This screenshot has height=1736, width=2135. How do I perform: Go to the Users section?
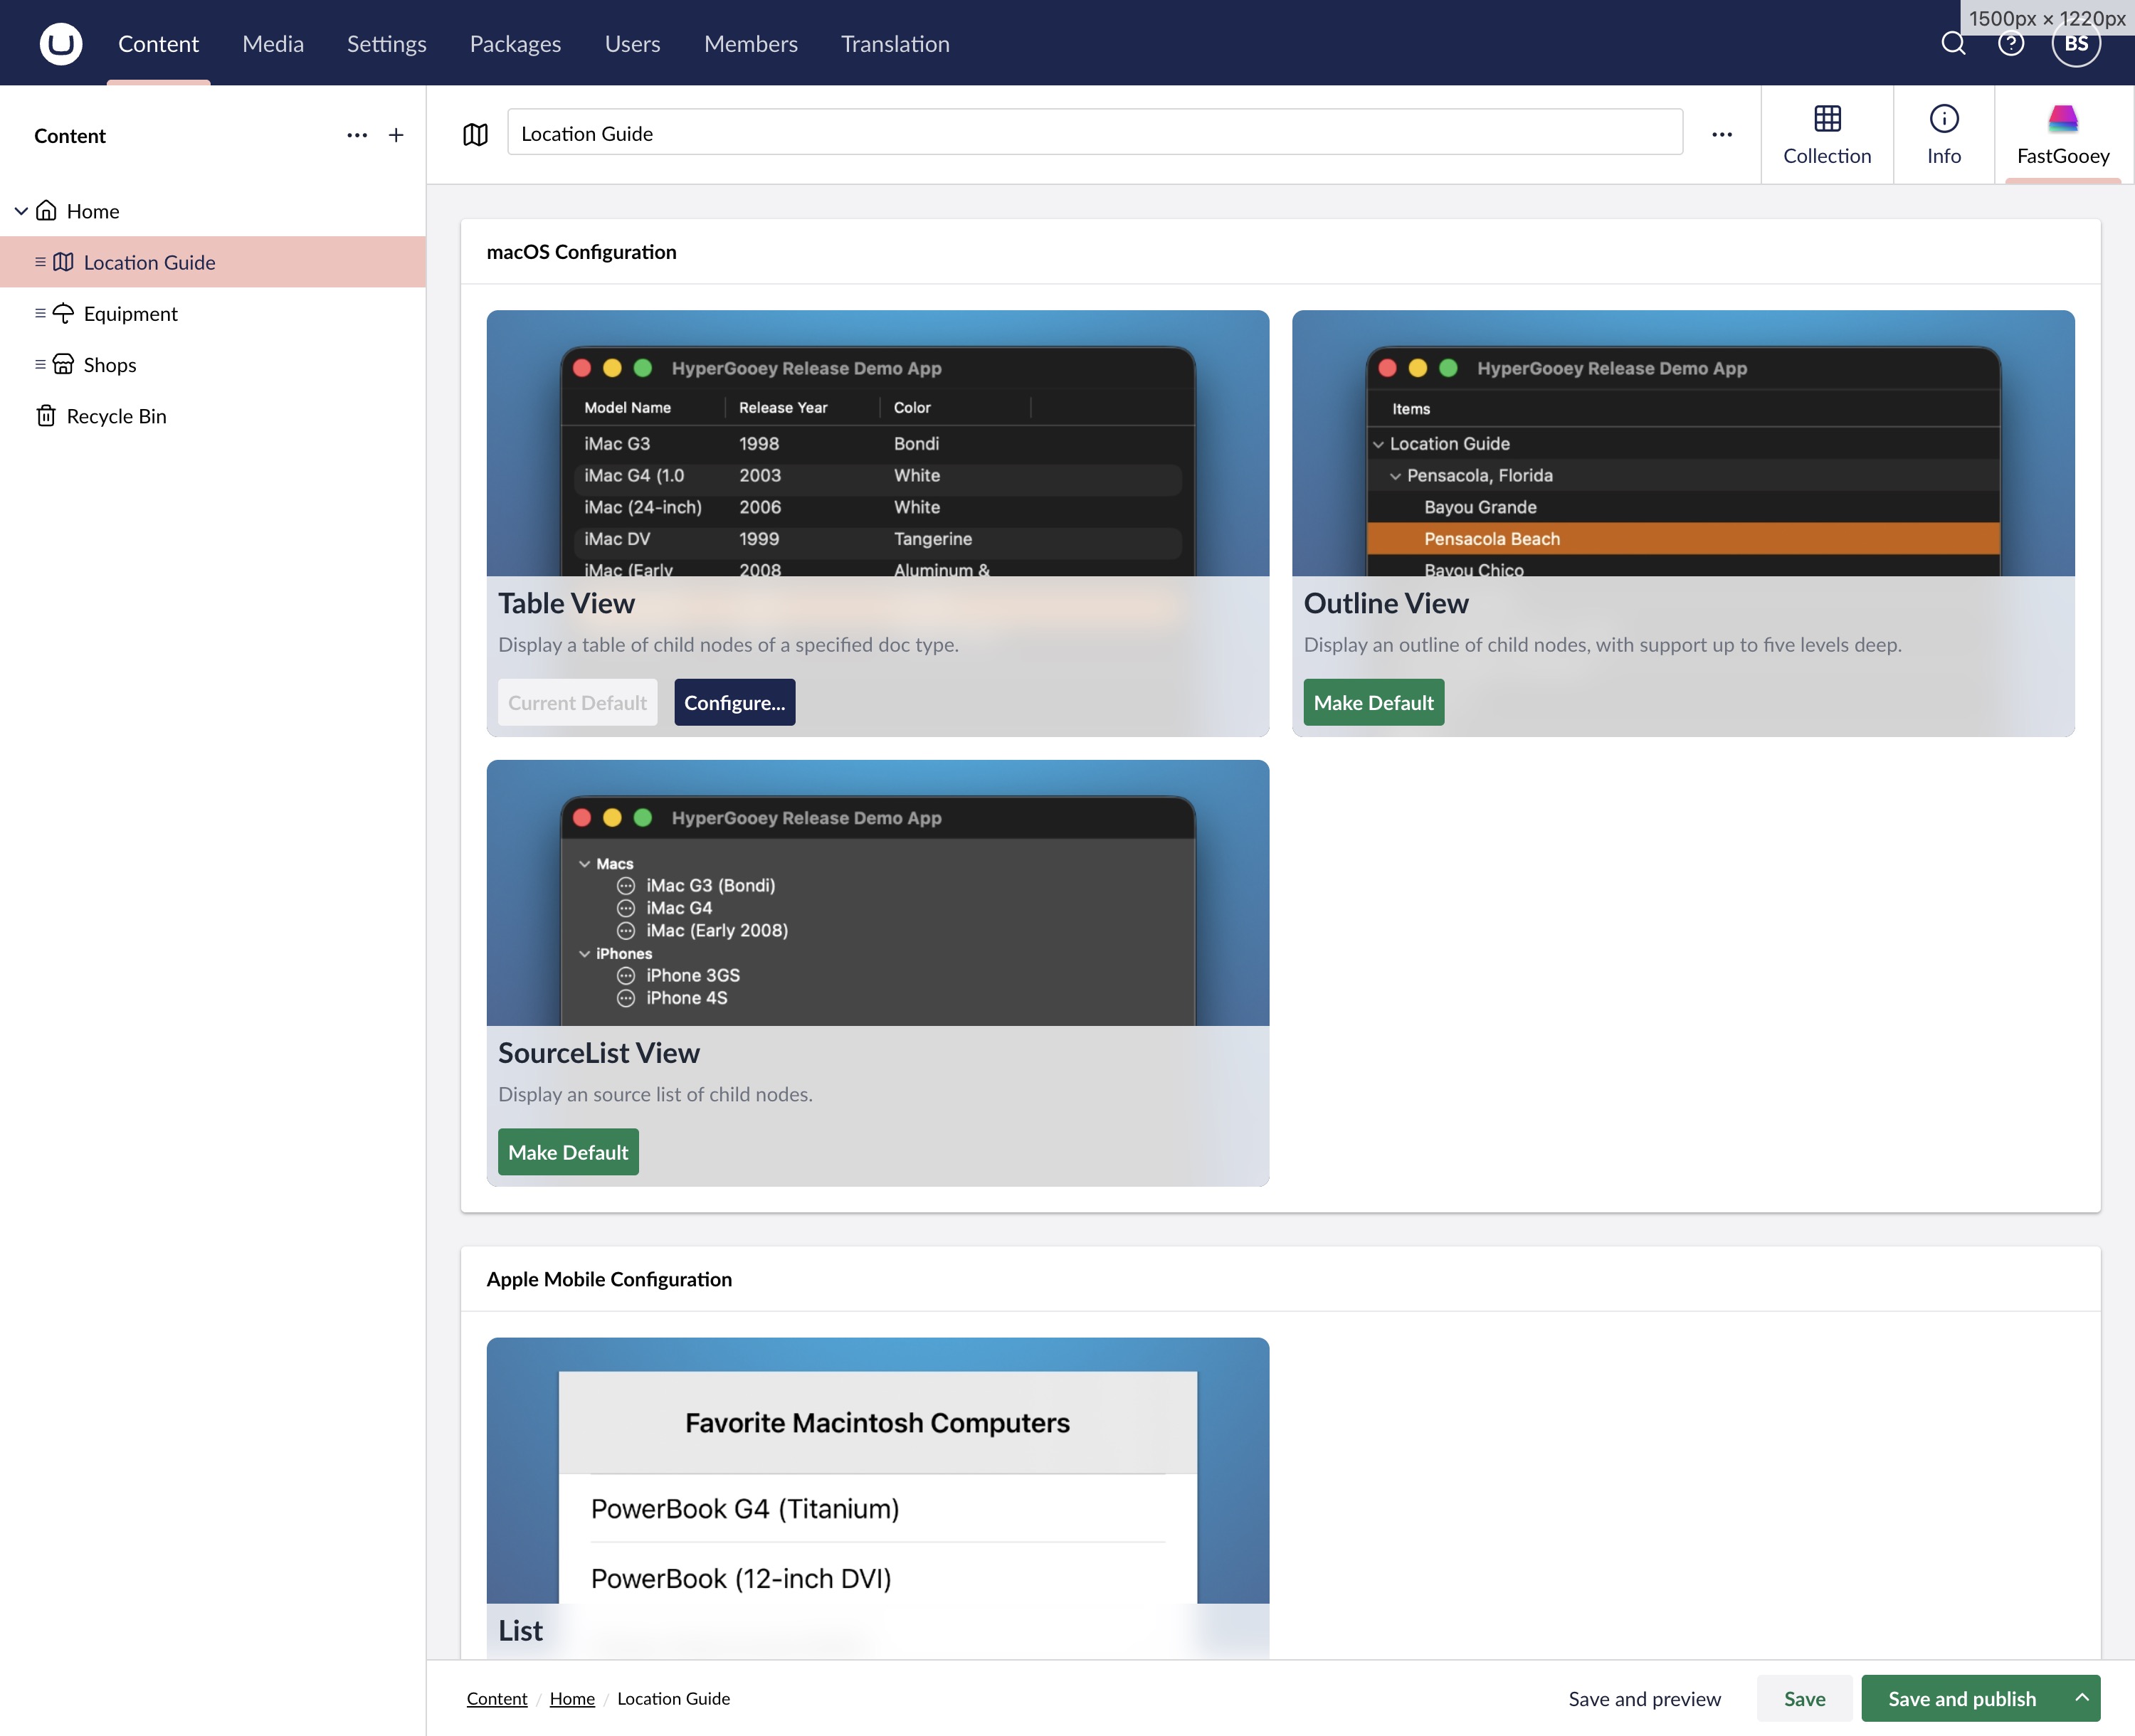click(632, 44)
